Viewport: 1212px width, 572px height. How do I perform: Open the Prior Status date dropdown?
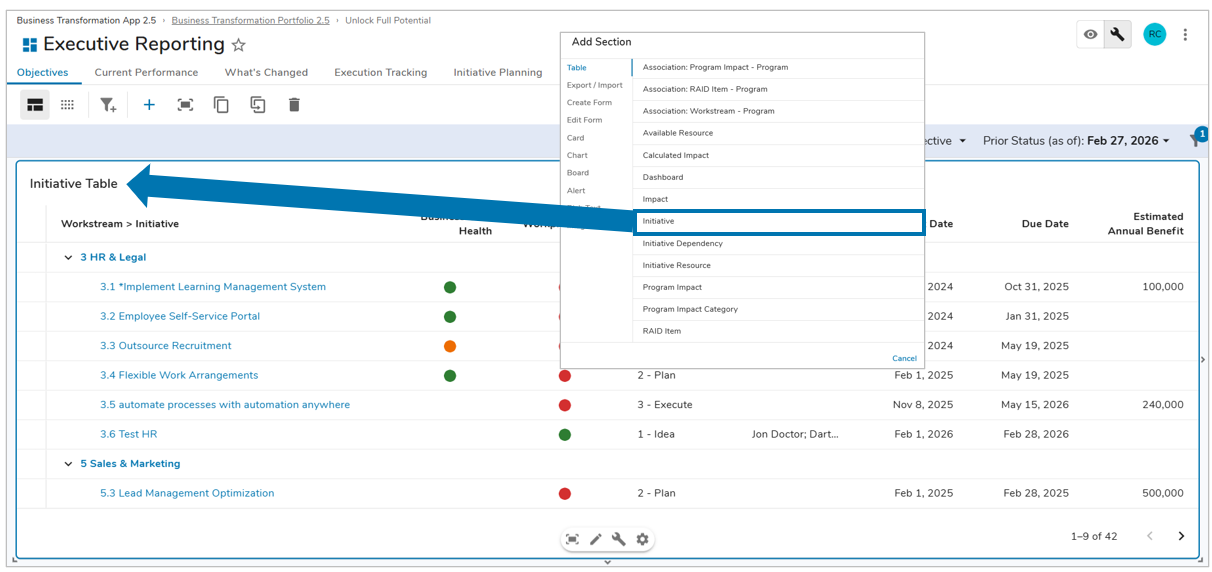[x=1076, y=141]
